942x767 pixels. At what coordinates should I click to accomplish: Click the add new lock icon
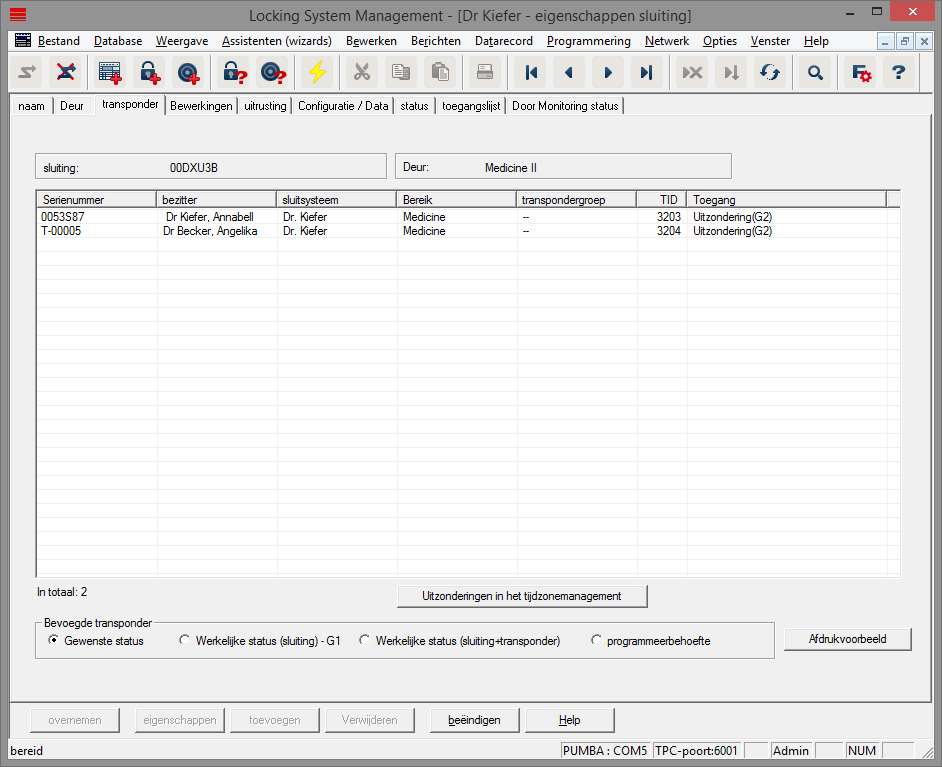[x=148, y=72]
